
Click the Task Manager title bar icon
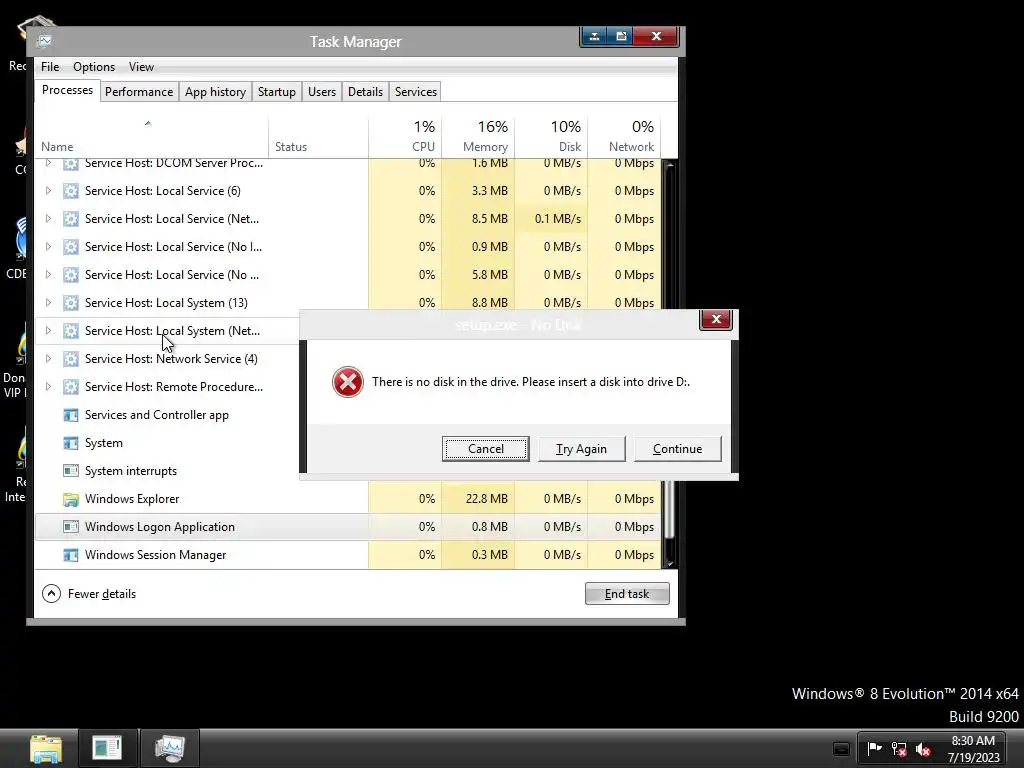(44, 41)
